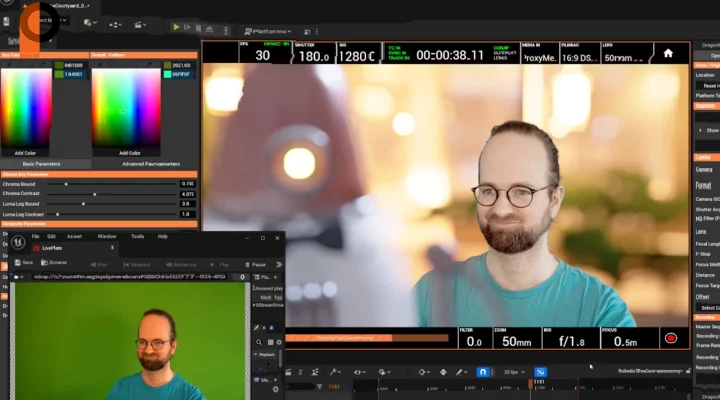Viewport: 720px width, 400px height.
Task: Open the Blueprints dropdown in main toolbar
Action: (115, 25)
